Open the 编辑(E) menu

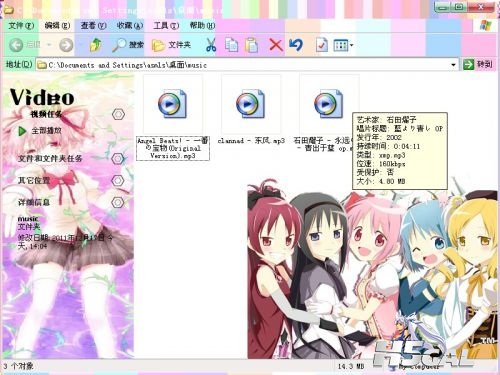pyautogui.click(x=57, y=26)
